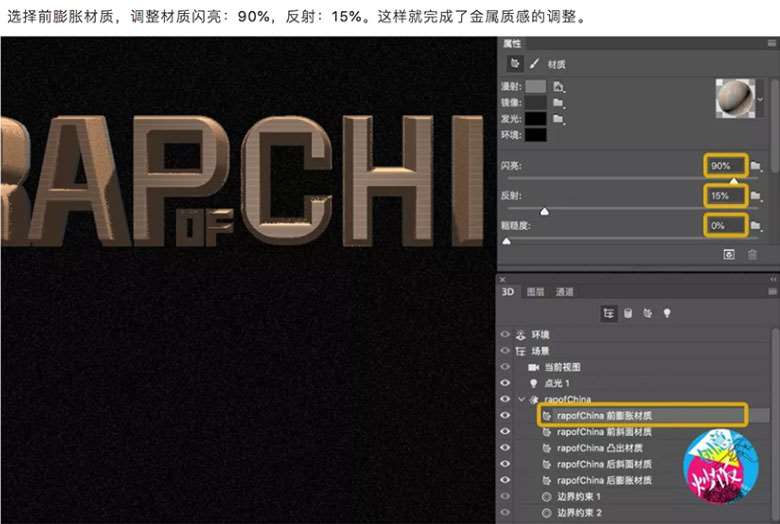Image resolution: width=780 pixels, height=524 pixels.
Task: Hide the rapofChina 凸出材质 material
Action: 505,447
